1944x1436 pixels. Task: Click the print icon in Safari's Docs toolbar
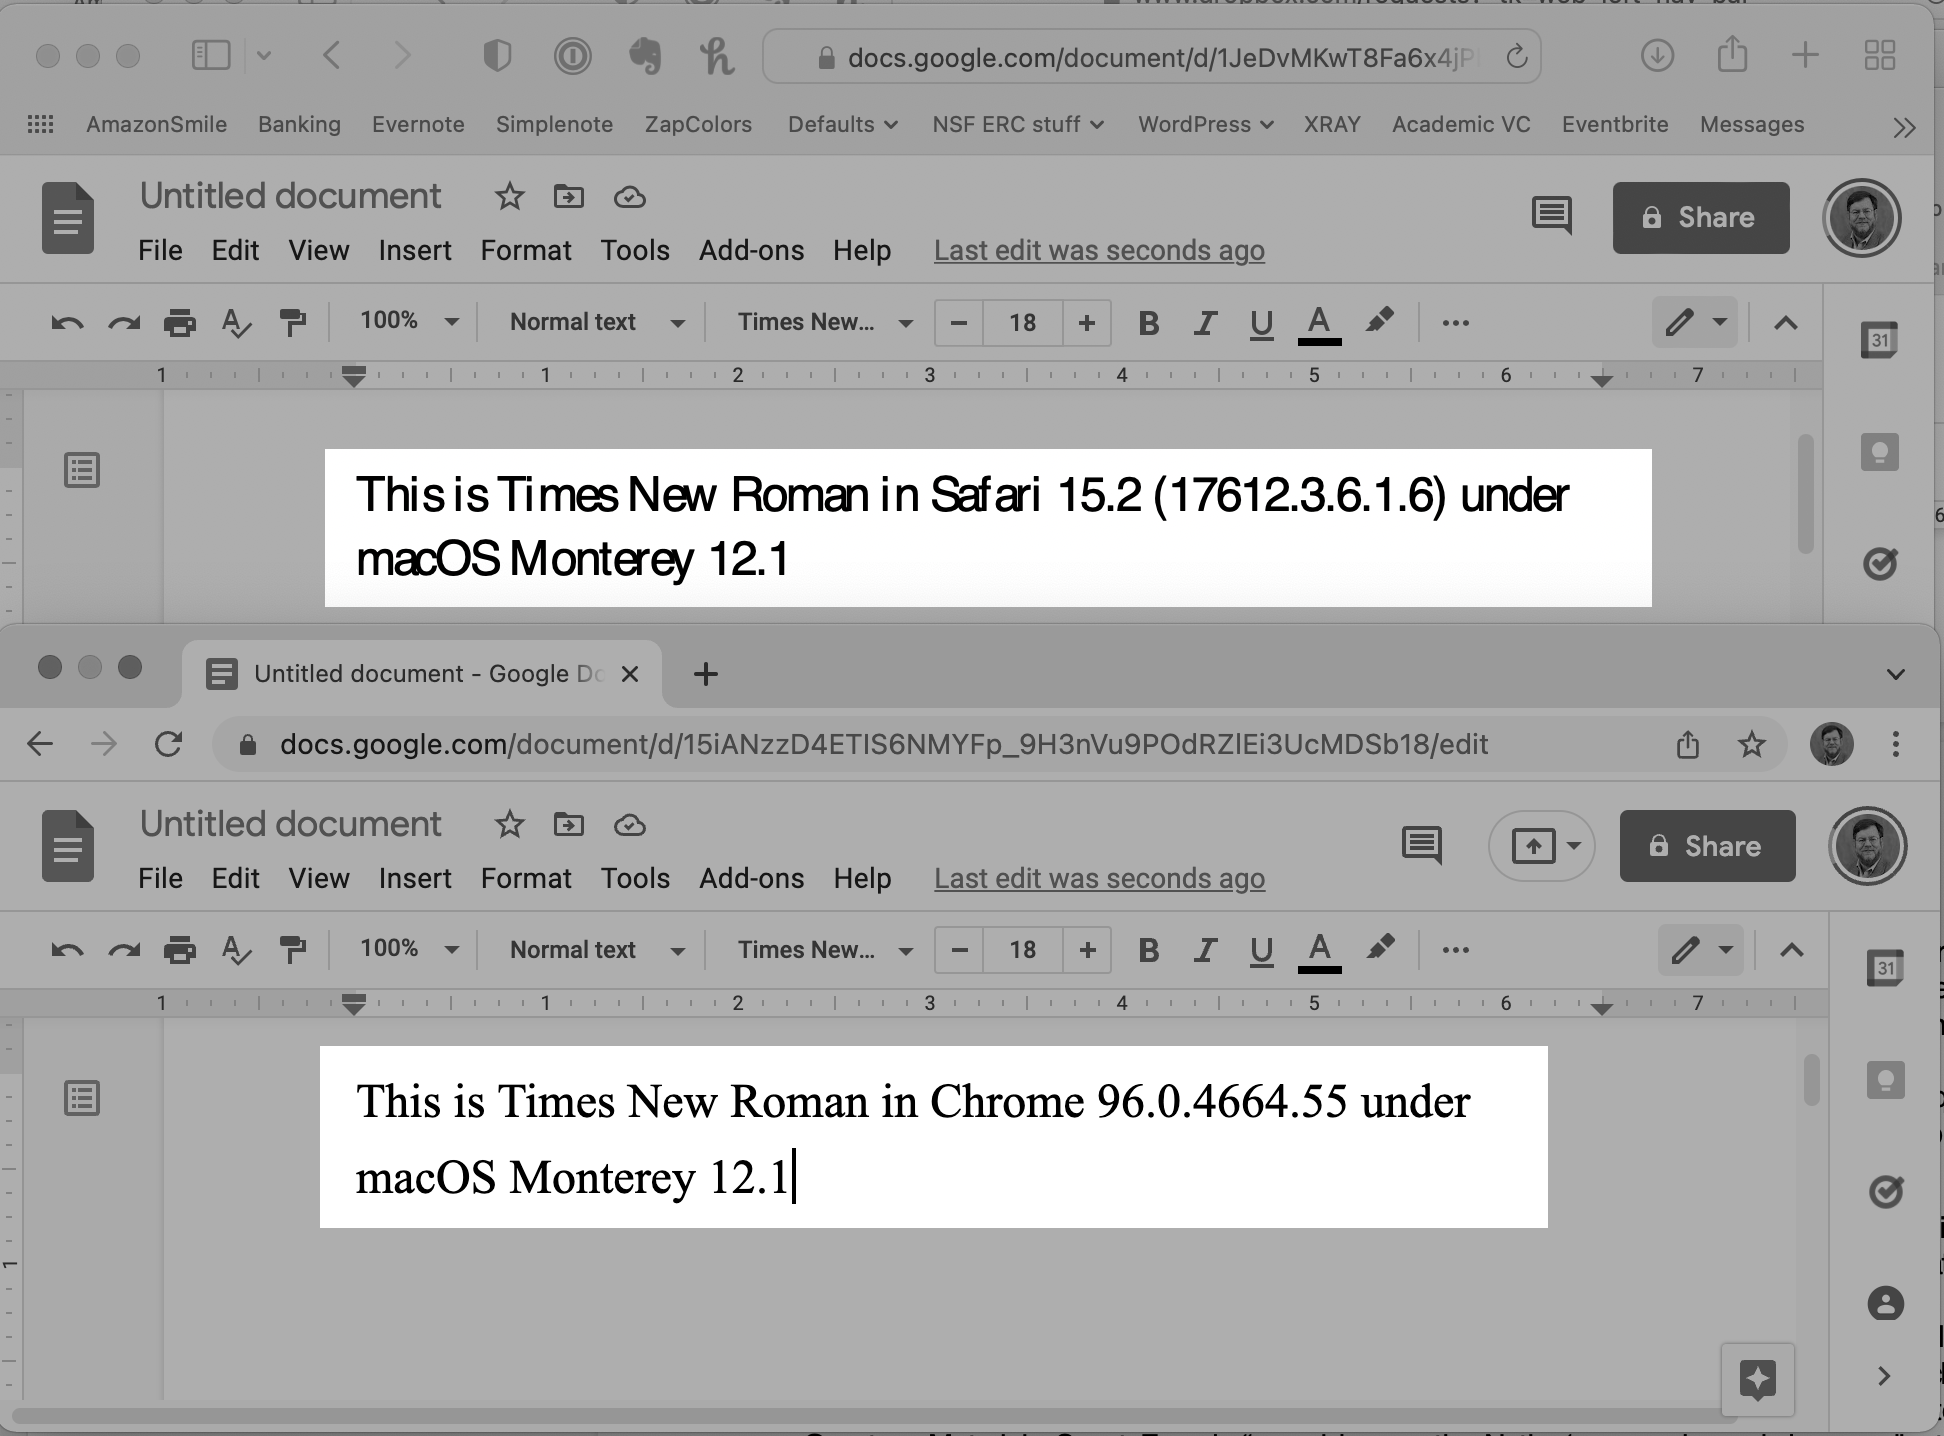coord(179,323)
